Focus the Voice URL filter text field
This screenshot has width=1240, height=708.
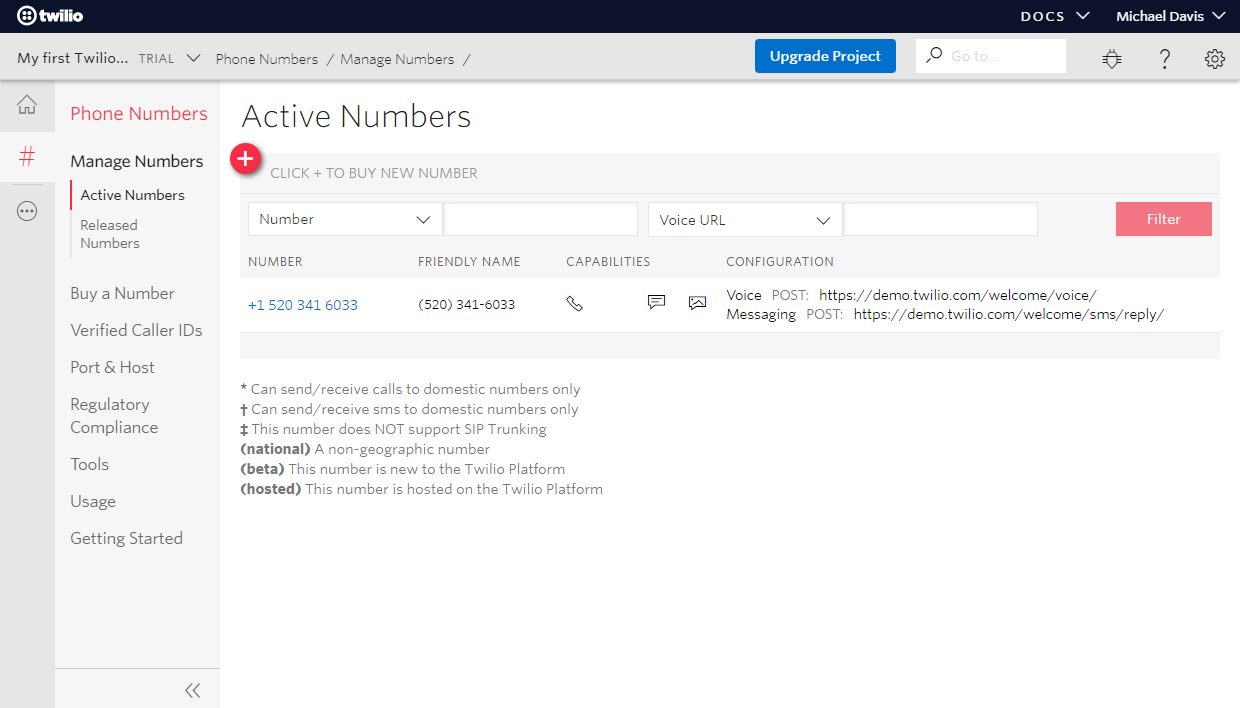[940, 219]
